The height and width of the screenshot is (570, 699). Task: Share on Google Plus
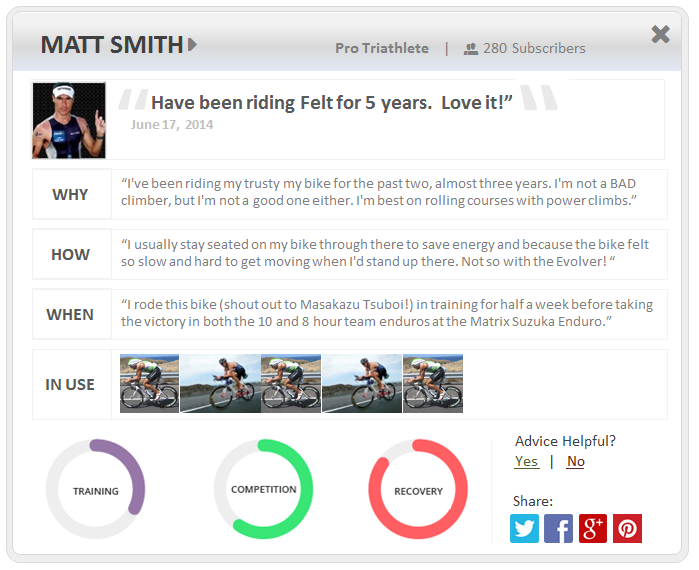pyautogui.click(x=593, y=529)
